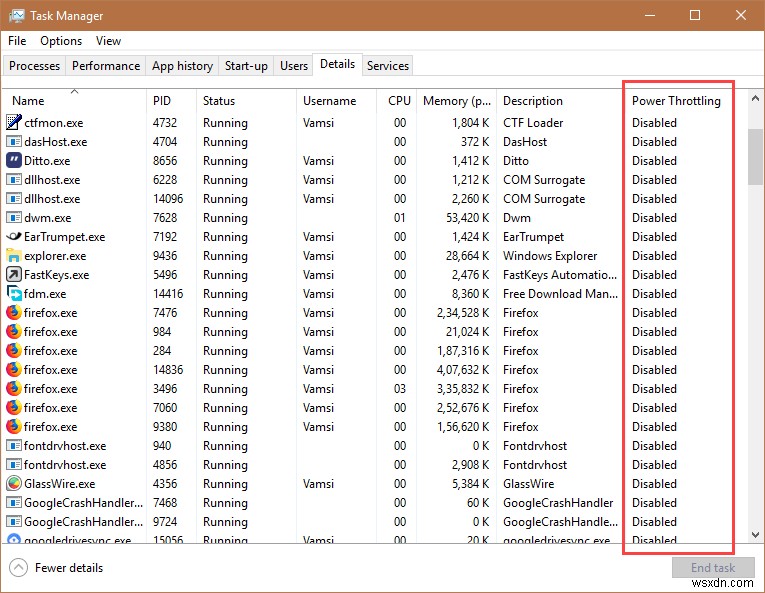765x593 pixels.
Task: Click the GlassWire.exe globe icon
Action: click(14, 483)
